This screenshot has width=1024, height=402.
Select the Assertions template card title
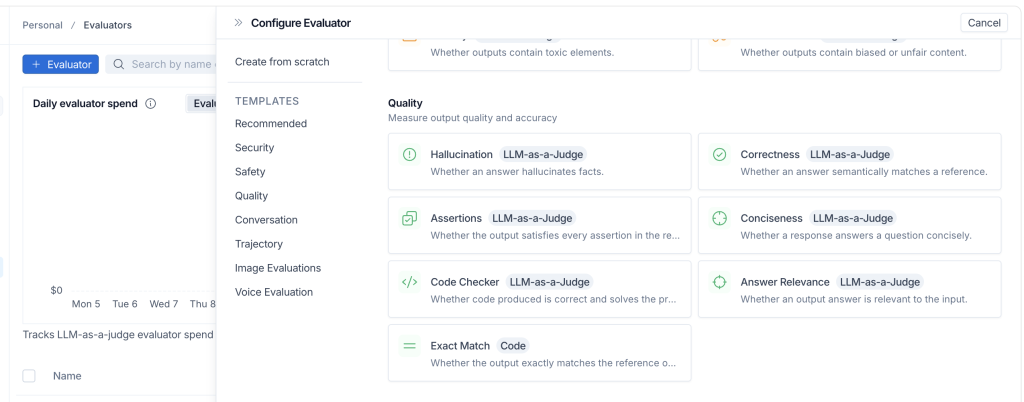pyautogui.click(x=456, y=219)
